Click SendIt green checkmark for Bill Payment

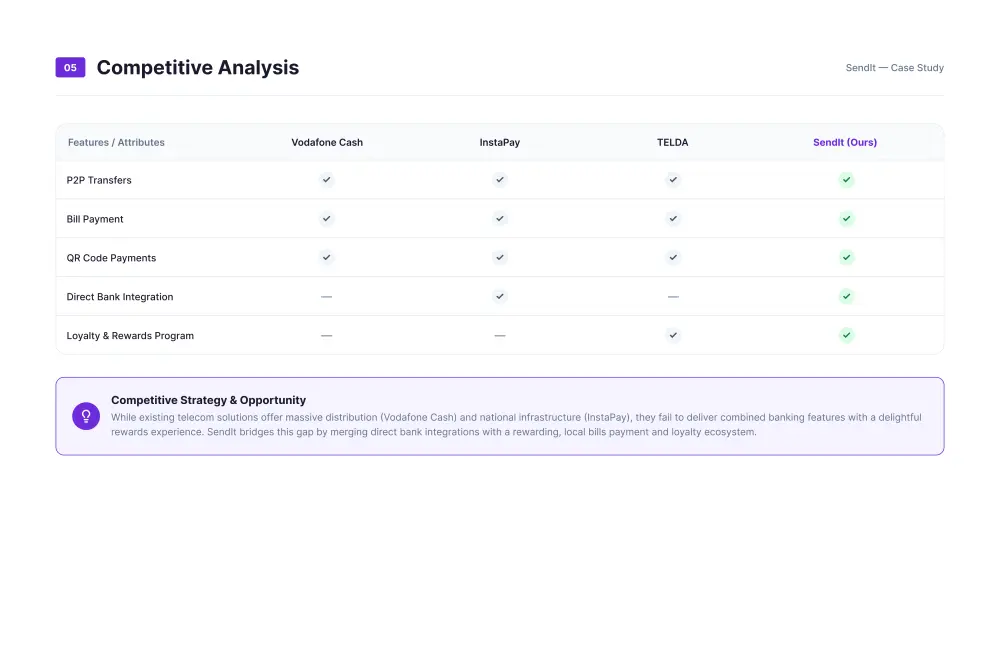tap(846, 219)
